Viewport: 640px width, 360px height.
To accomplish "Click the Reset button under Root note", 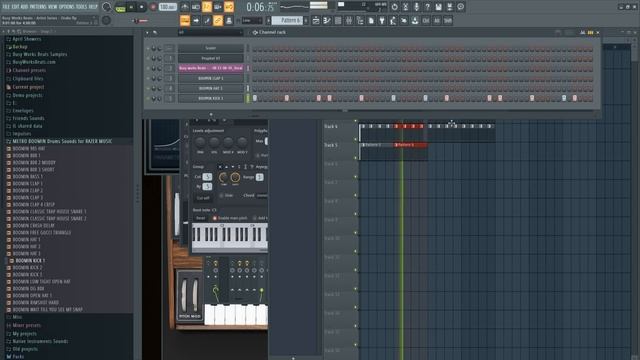I will click(200, 218).
